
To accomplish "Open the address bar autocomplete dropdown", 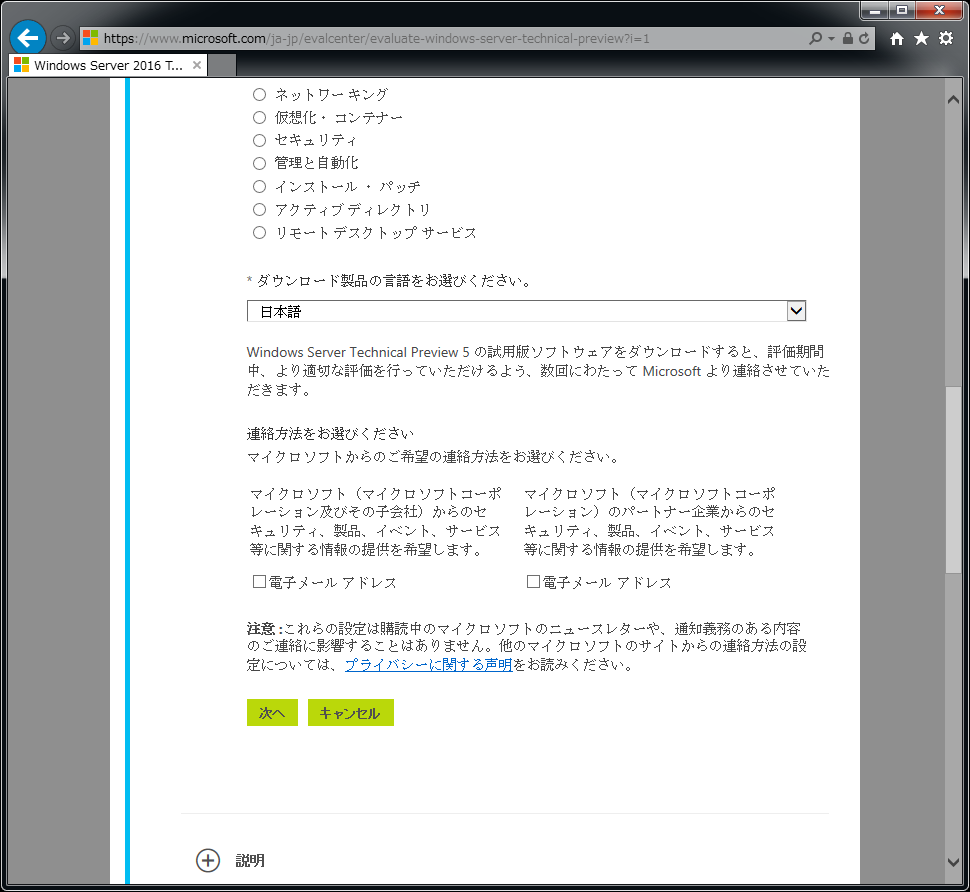I will pos(831,37).
